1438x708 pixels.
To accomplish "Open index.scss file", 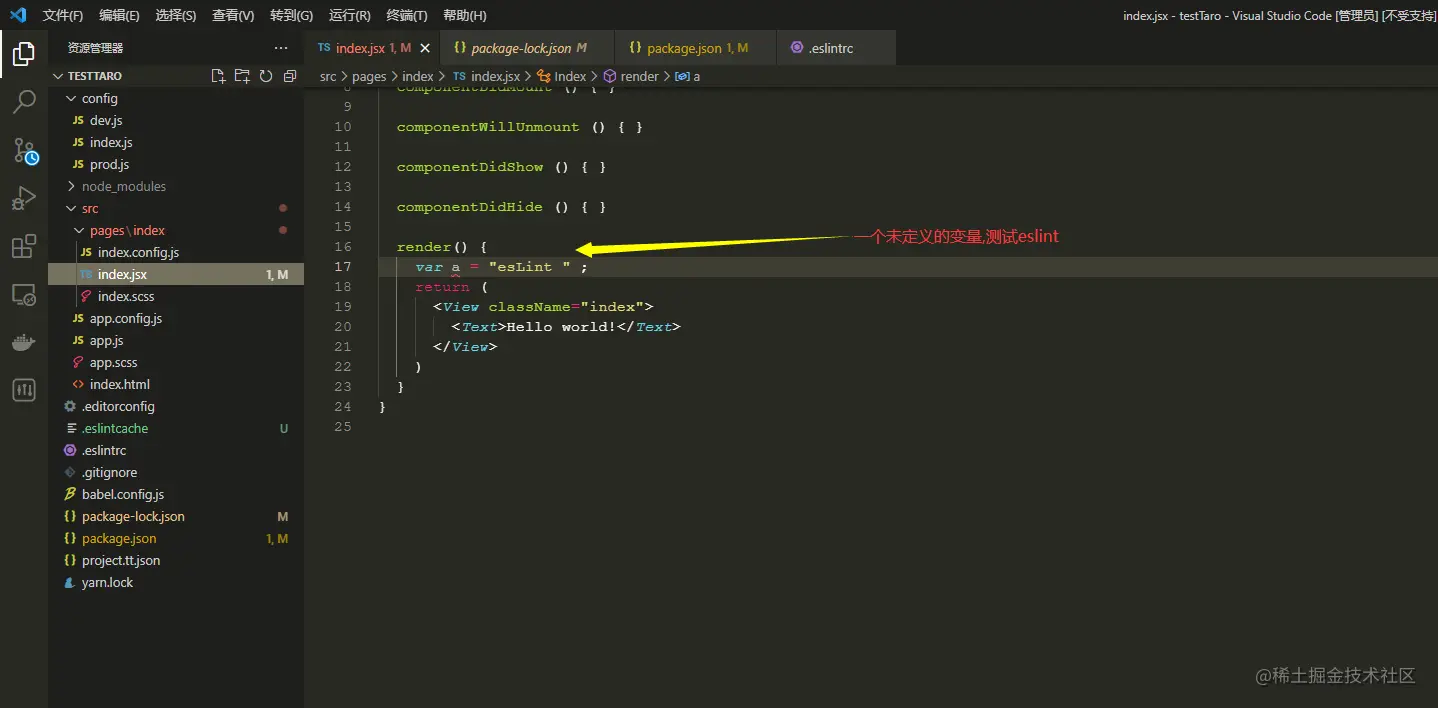I will pyautogui.click(x=126, y=296).
